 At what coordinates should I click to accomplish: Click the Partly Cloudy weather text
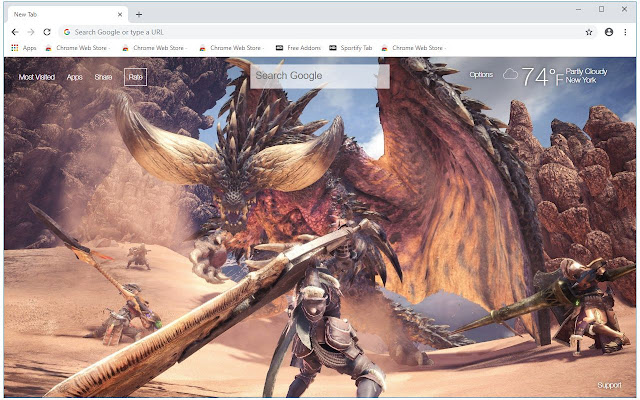pyautogui.click(x=587, y=71)
